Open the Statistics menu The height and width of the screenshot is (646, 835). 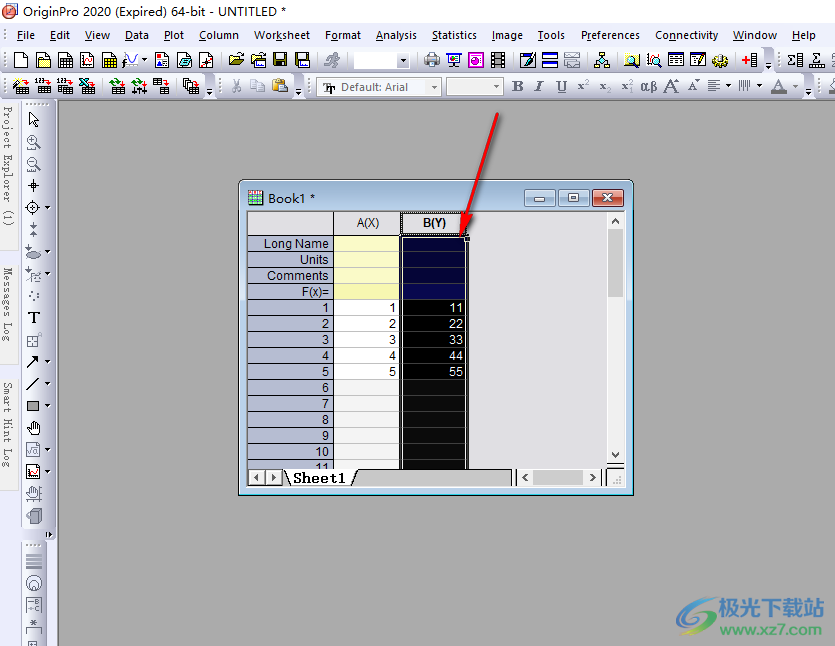(454, 35)
